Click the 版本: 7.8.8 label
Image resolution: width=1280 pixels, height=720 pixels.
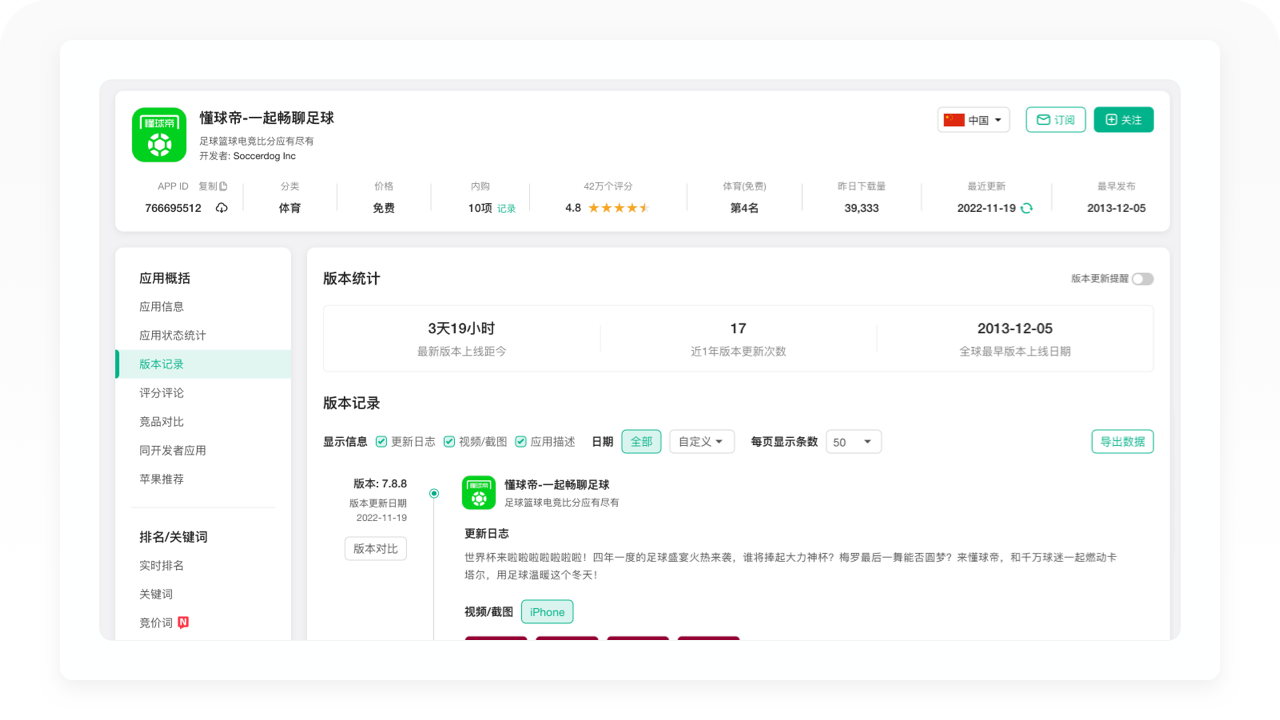coord(380,484)
